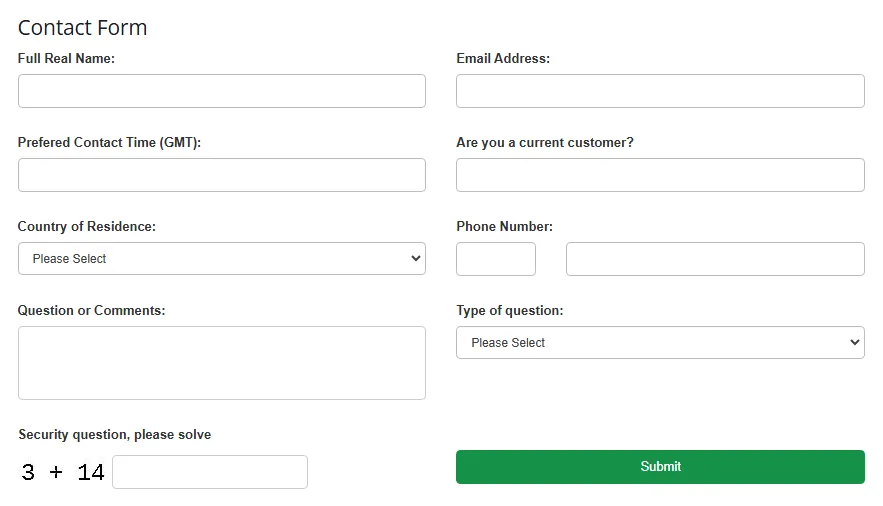Image resolution: width=883 pixels, height=506 pixels.
Task: Click the "3 + 14" captcha text
Action: tap(62, 473)
